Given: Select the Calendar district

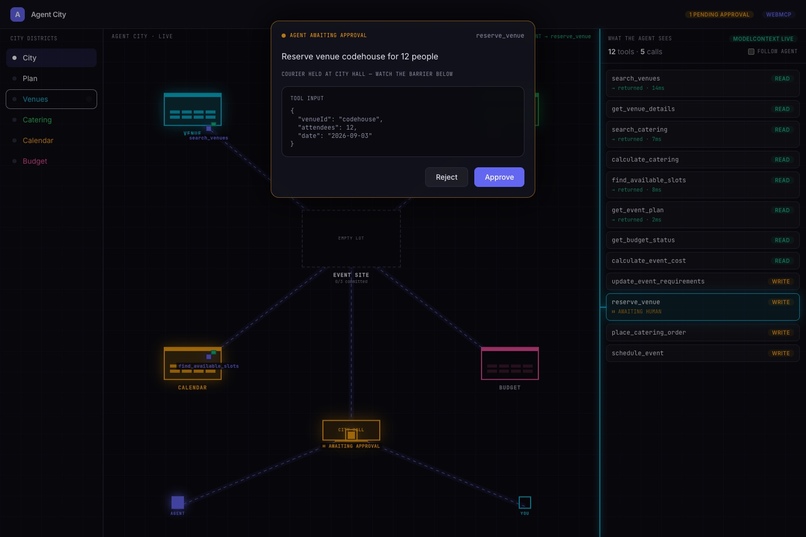Looking at the screenshot, I should [x=51, y=140].
